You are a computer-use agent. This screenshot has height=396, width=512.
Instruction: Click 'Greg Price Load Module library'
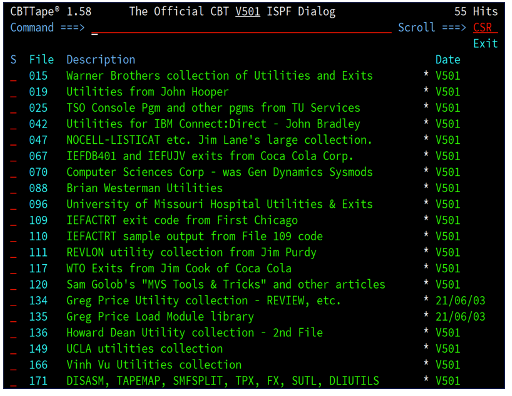tap(160, 317)
